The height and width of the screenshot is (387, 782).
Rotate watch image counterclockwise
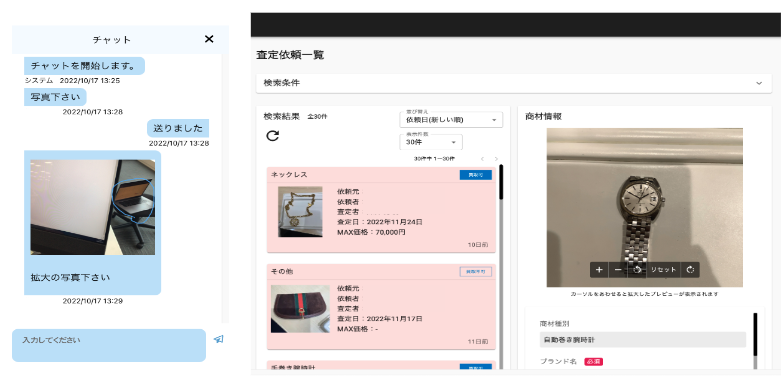(x=637, y=270)
